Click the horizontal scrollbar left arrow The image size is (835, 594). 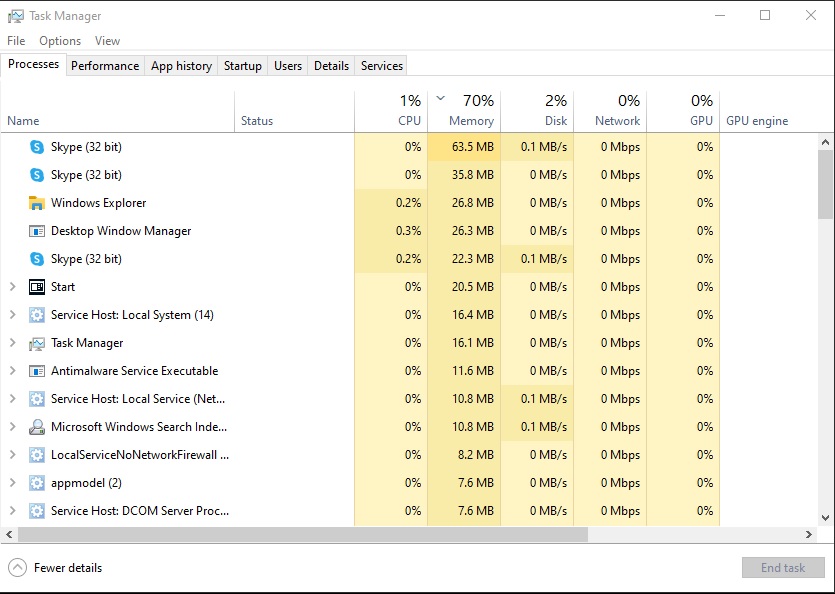(9, 534)
